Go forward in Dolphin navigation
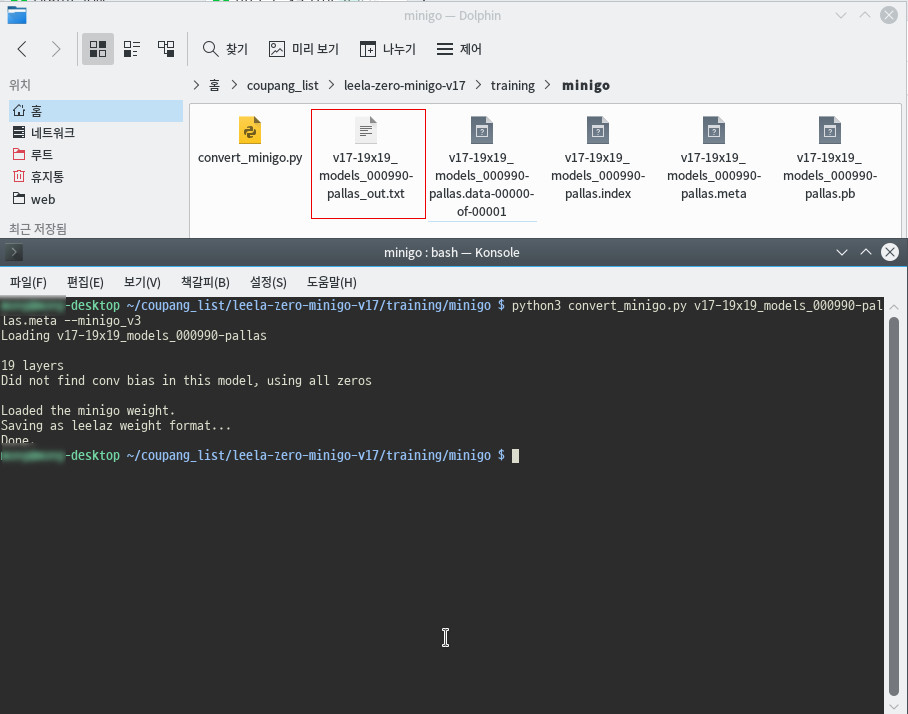This screenshot has height=714, width=908. 56,49
